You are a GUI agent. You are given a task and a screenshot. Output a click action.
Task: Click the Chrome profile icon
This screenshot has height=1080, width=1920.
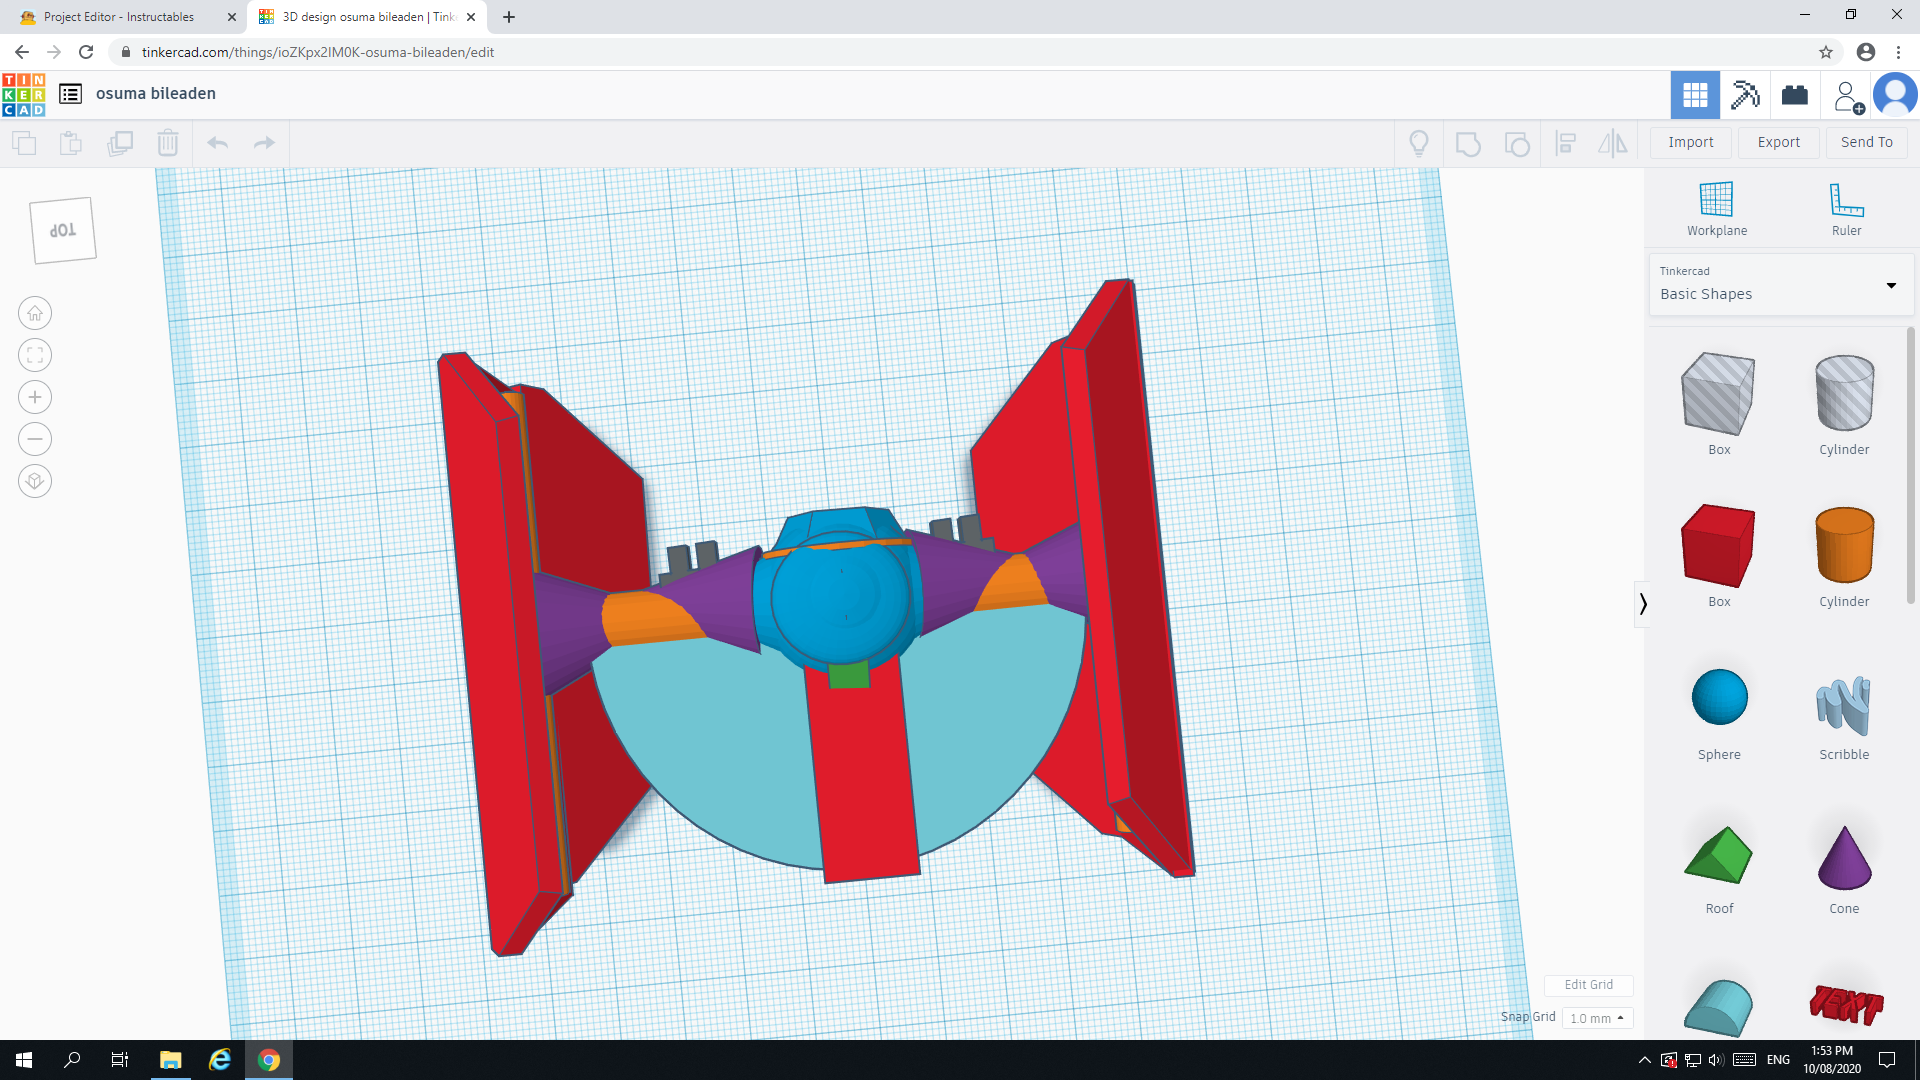(1865, 52)
